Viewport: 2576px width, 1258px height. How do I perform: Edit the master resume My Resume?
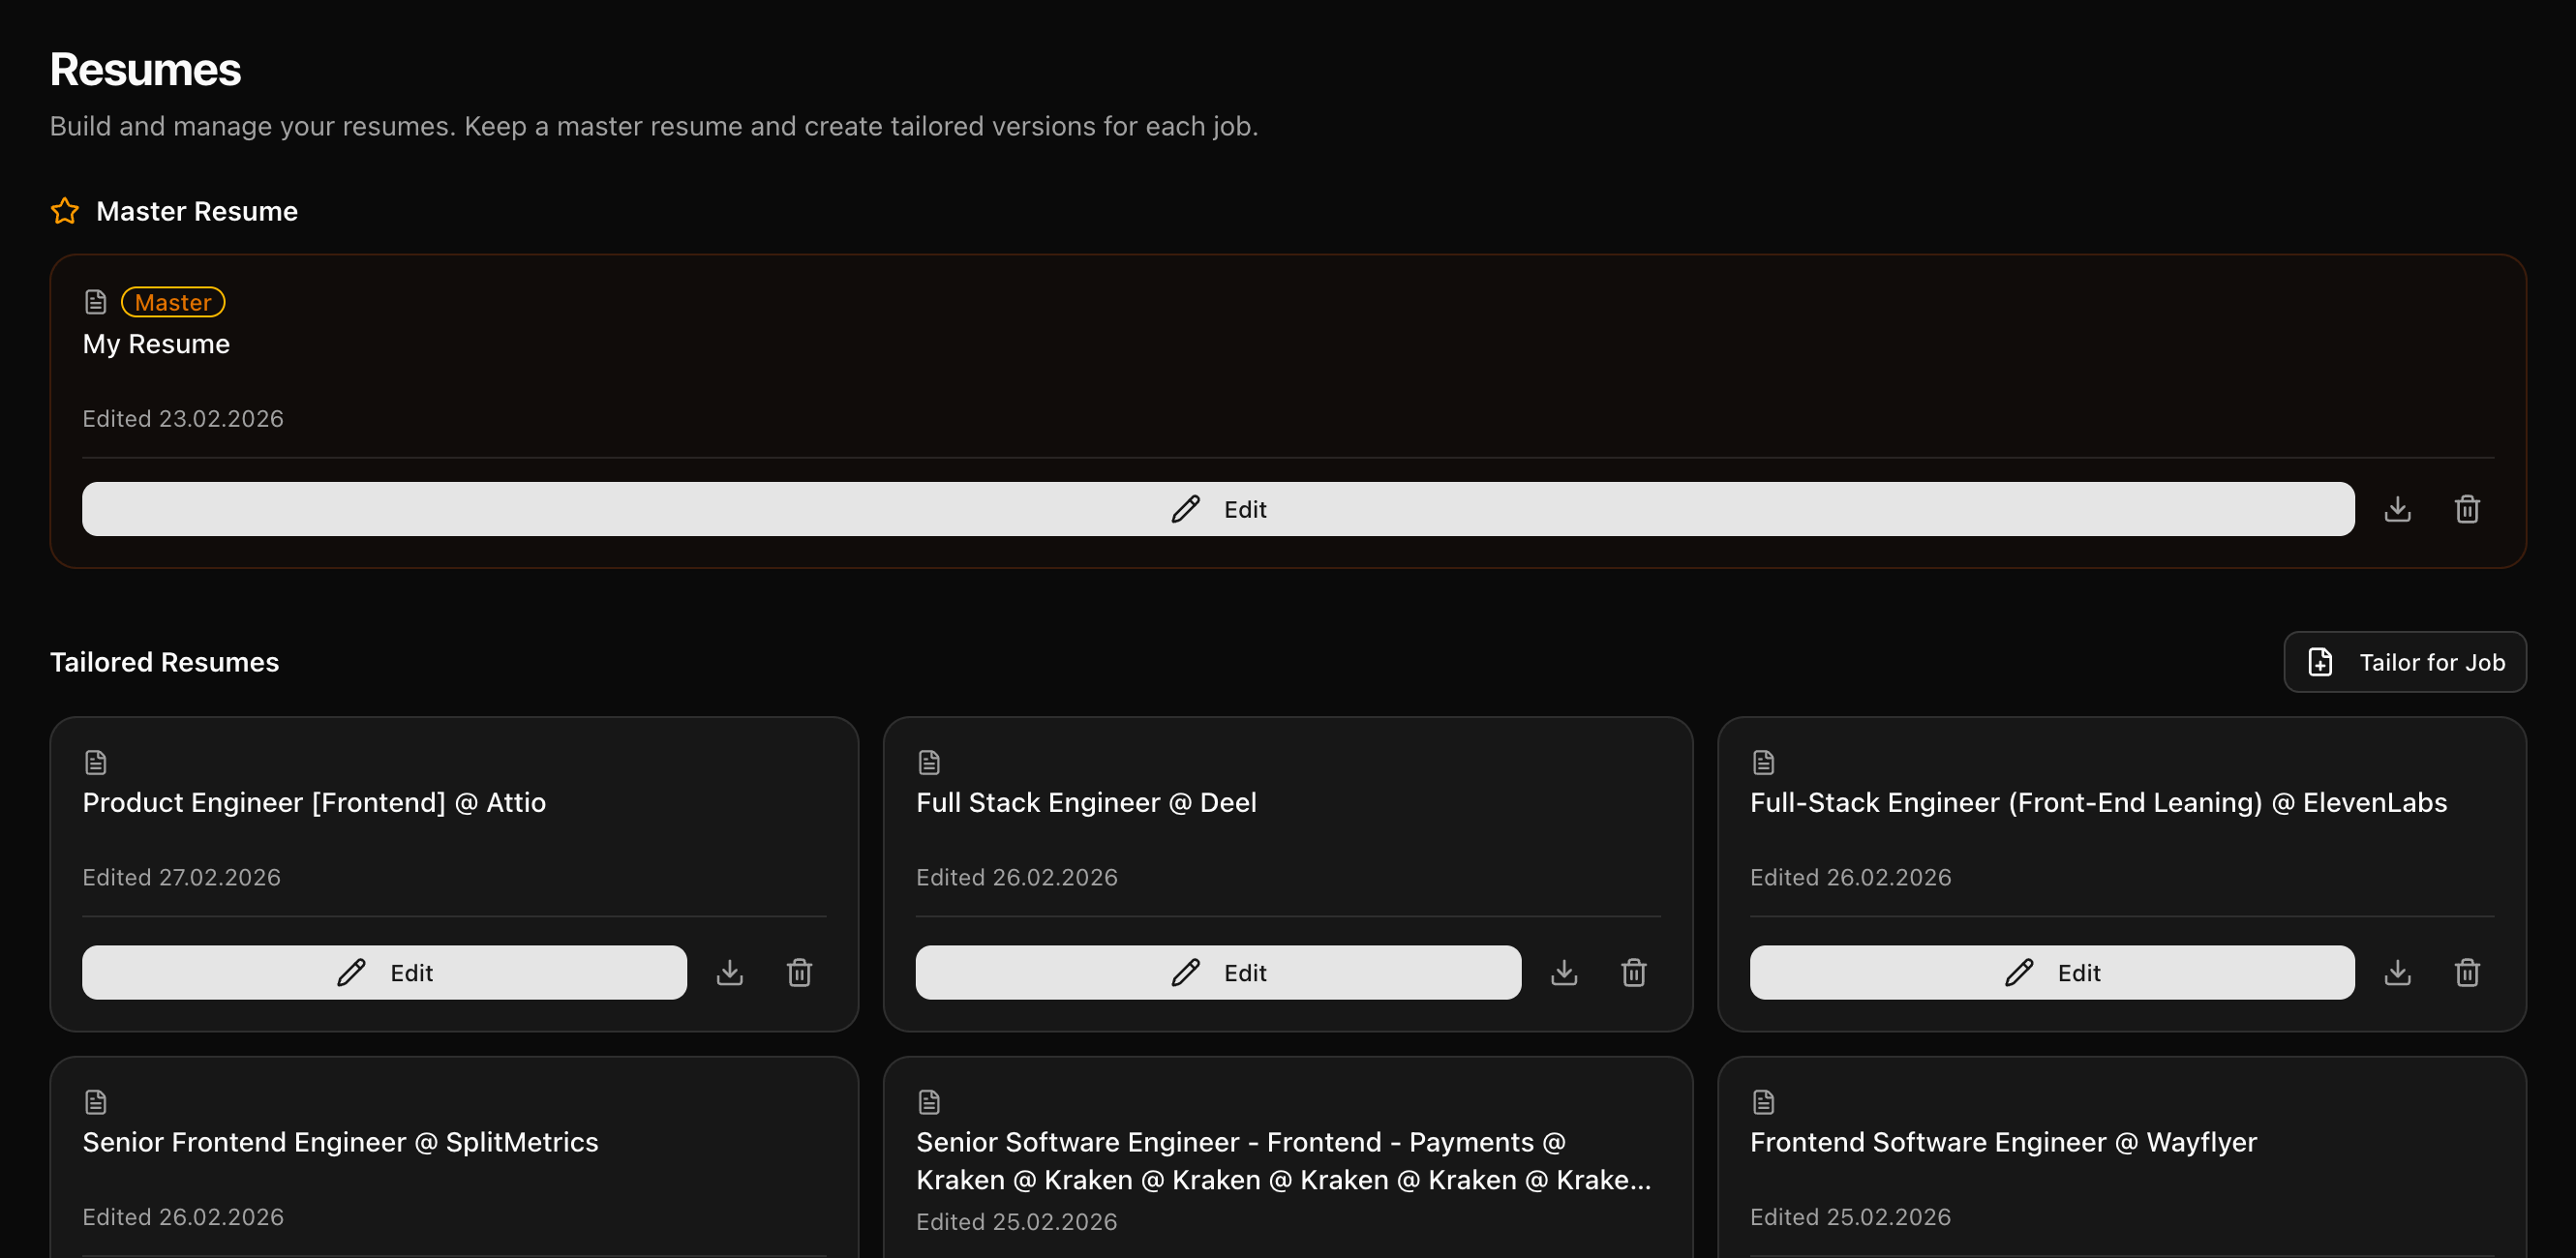pos(1218,509)
